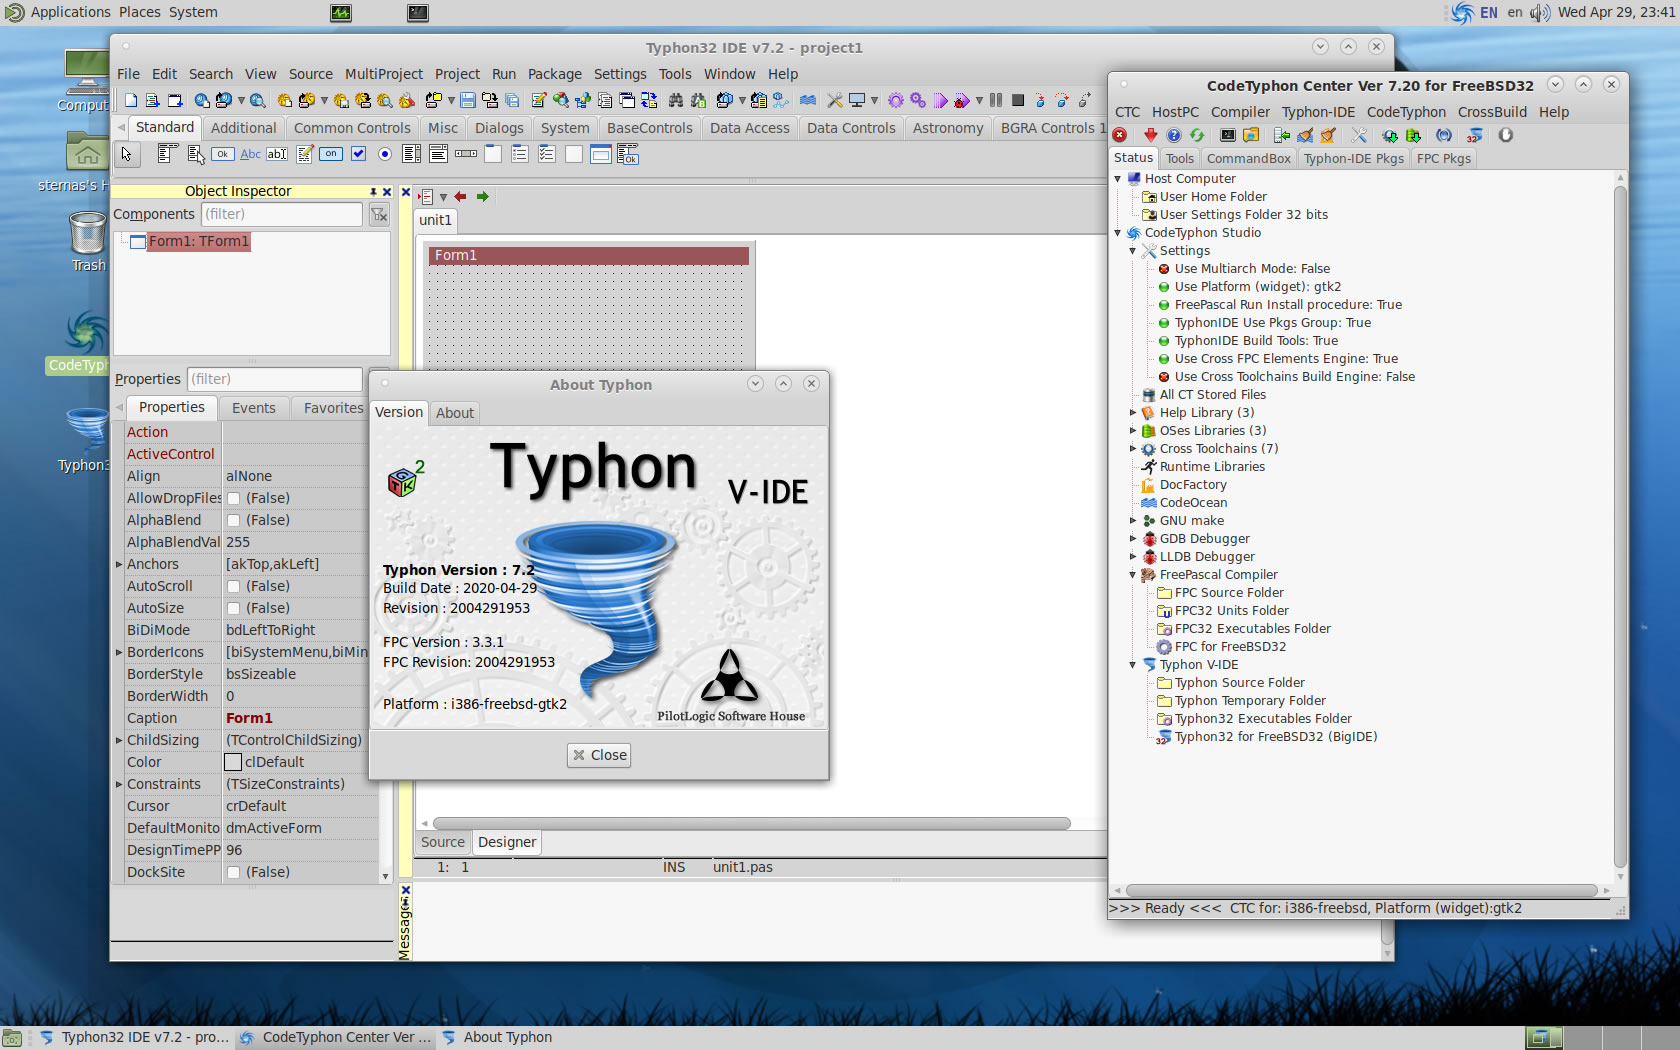The height and width of the screenshot is (1050, 1680).
Task: Click the red stop icon in CodeTyphon Center
Action: pos(1120,135)
